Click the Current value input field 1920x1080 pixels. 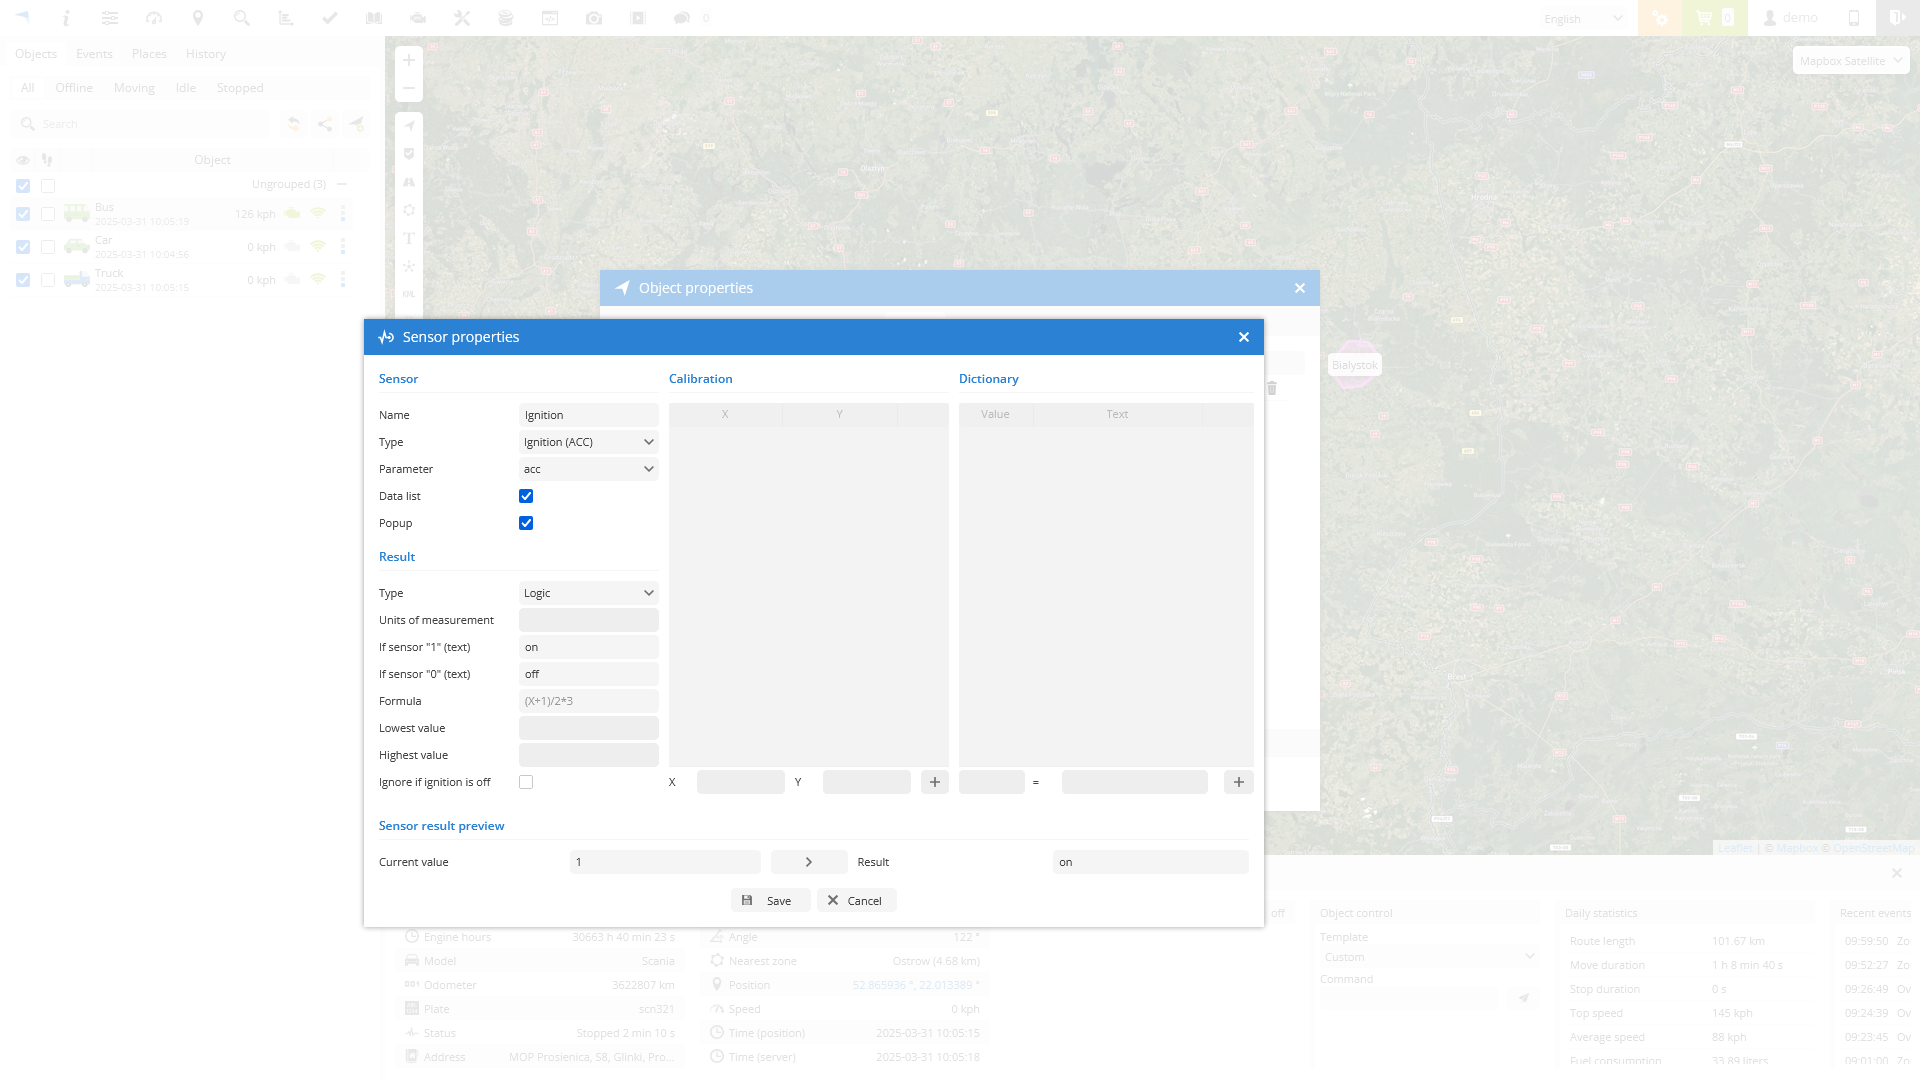tap(664, 862)
